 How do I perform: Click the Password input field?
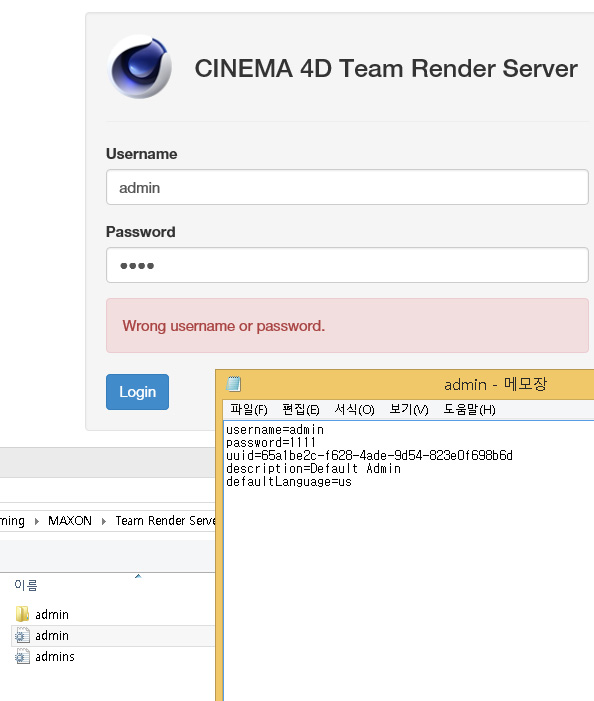tap(347, 265)
